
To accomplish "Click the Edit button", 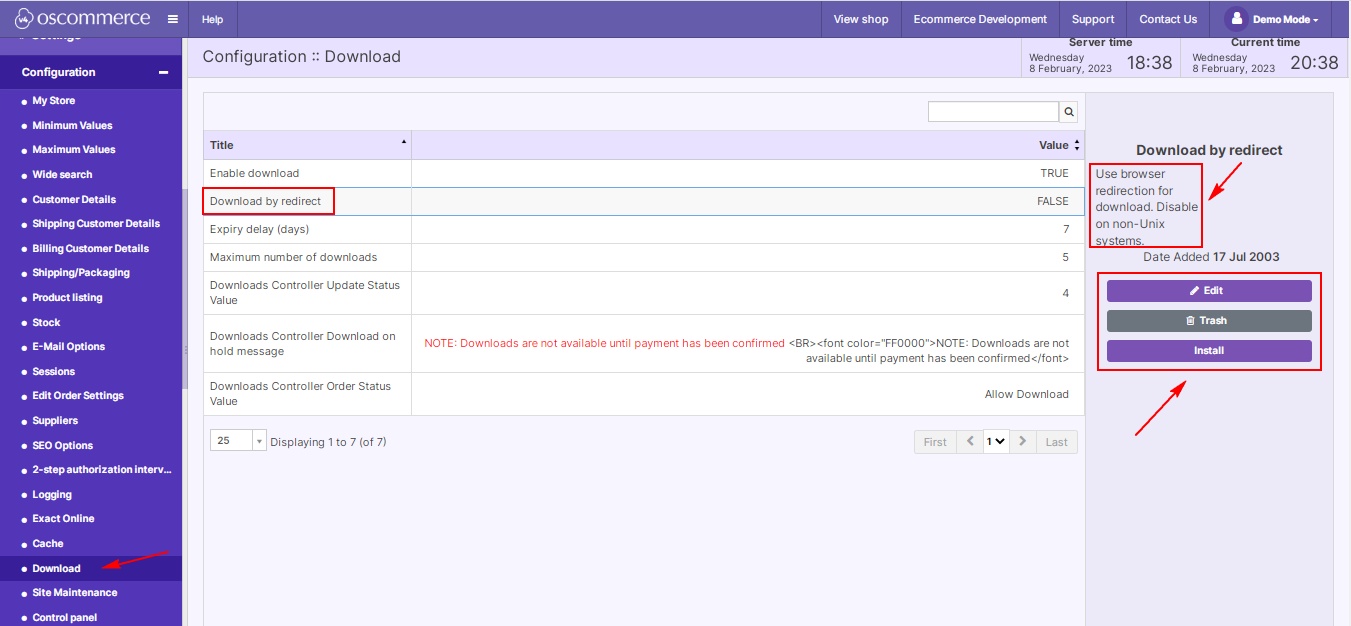I will click(x=1209, y=291).
